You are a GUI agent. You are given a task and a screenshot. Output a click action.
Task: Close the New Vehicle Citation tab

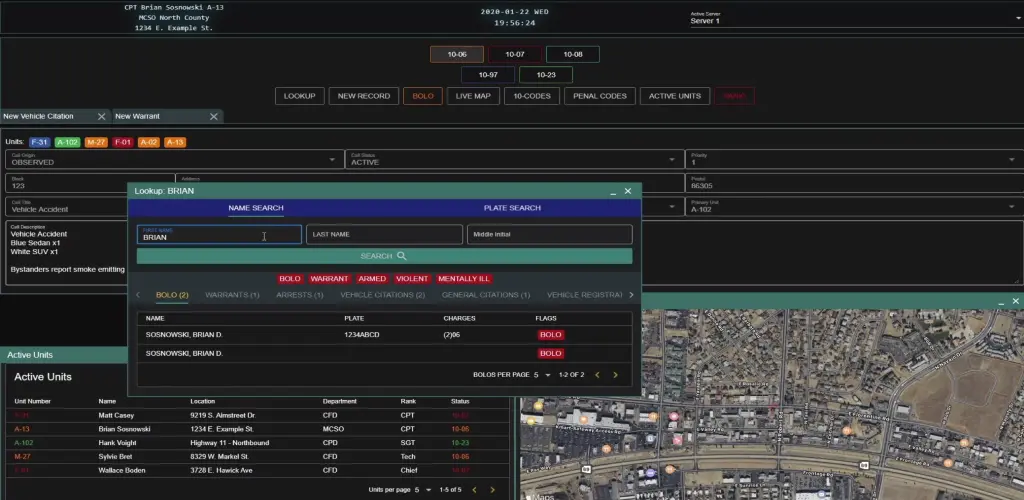[x=101, y=116]
